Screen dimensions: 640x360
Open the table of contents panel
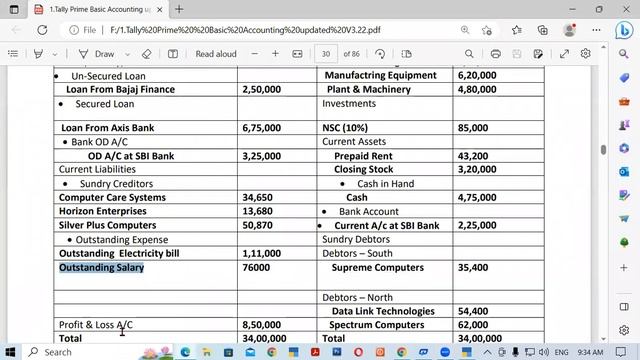13,54
